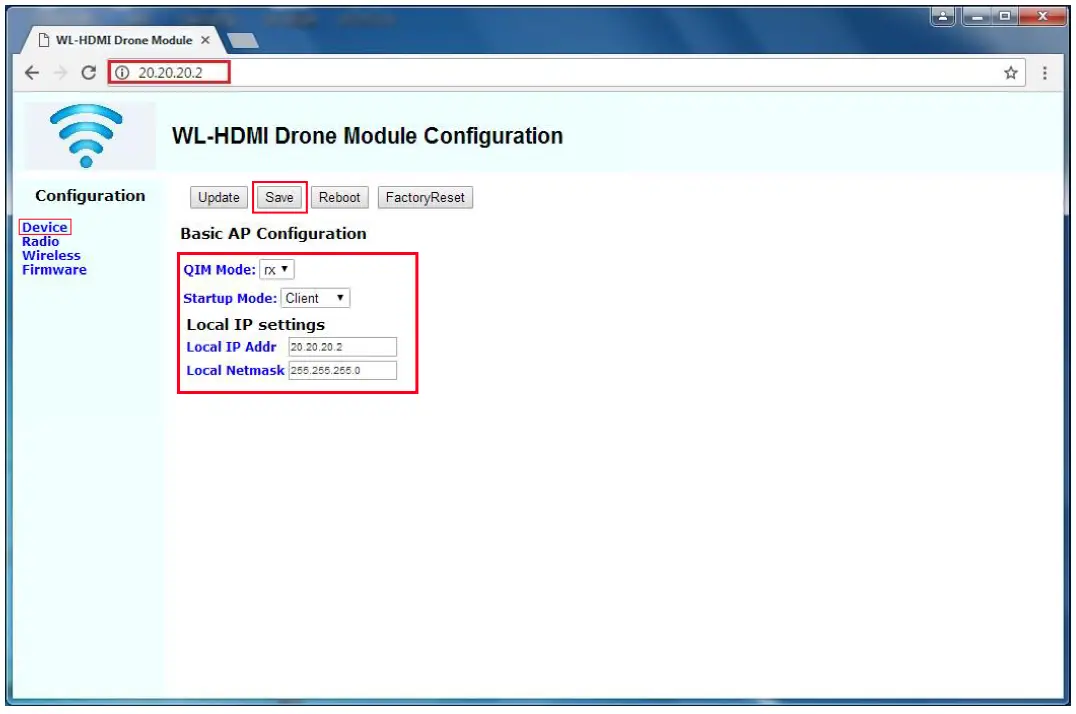The height and width of the screenshot is (714, 1076).
Task: Open the Firmware configuration link
Action: tap(54, 270)
